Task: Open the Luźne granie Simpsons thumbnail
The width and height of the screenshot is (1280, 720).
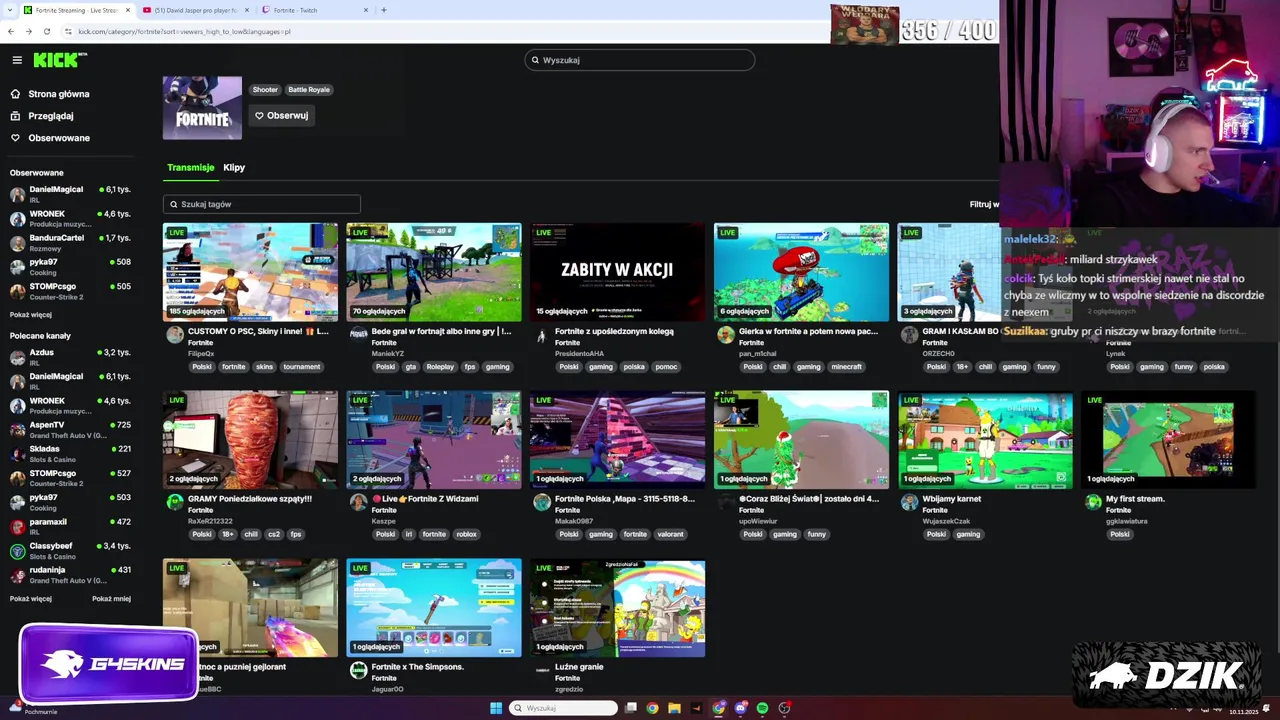Action: (x=617, y=607)
